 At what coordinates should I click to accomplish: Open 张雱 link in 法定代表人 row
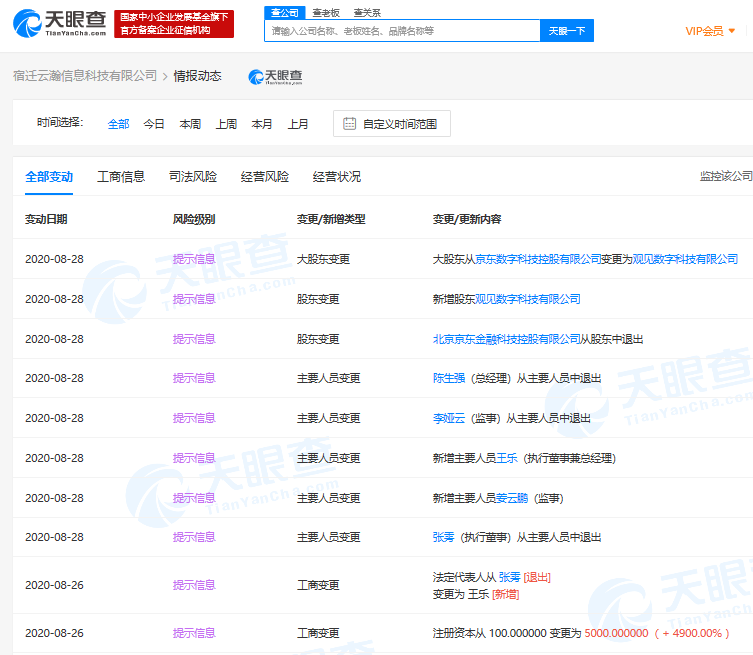pos(510,577)
